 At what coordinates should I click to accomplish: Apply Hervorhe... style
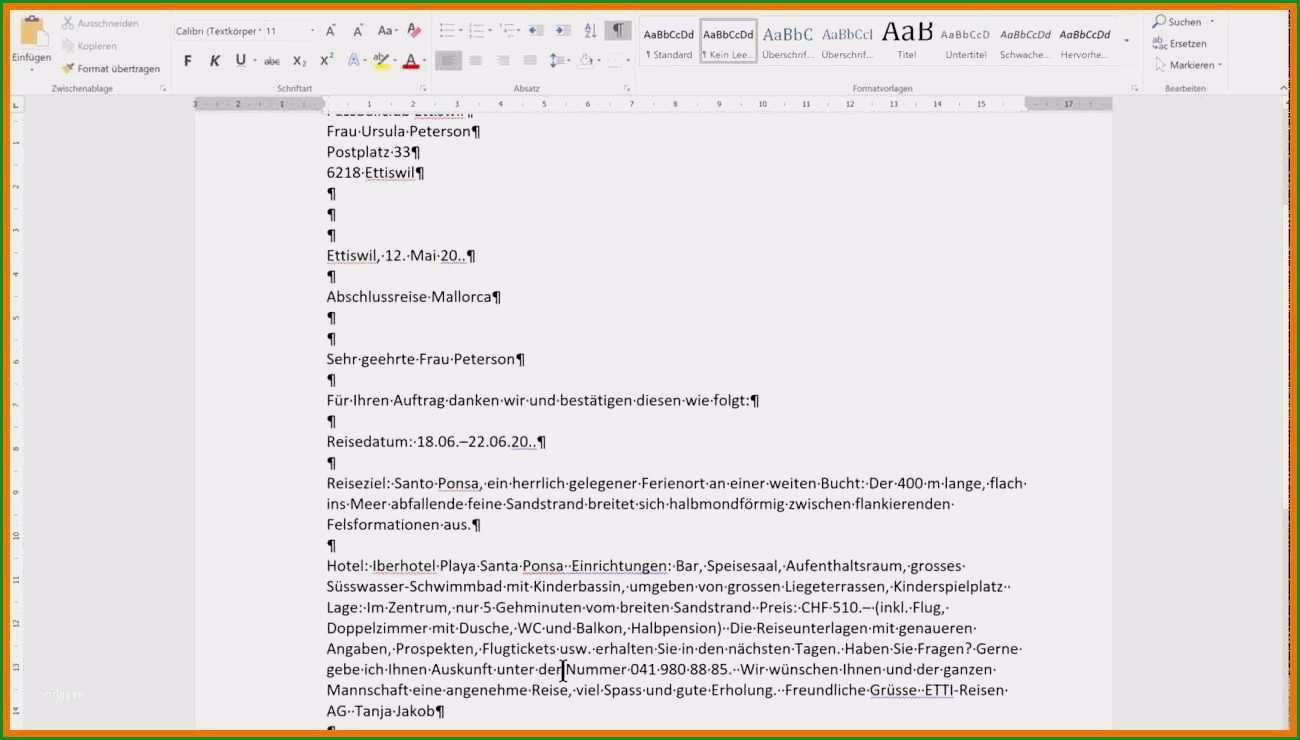click(1085, 41)
